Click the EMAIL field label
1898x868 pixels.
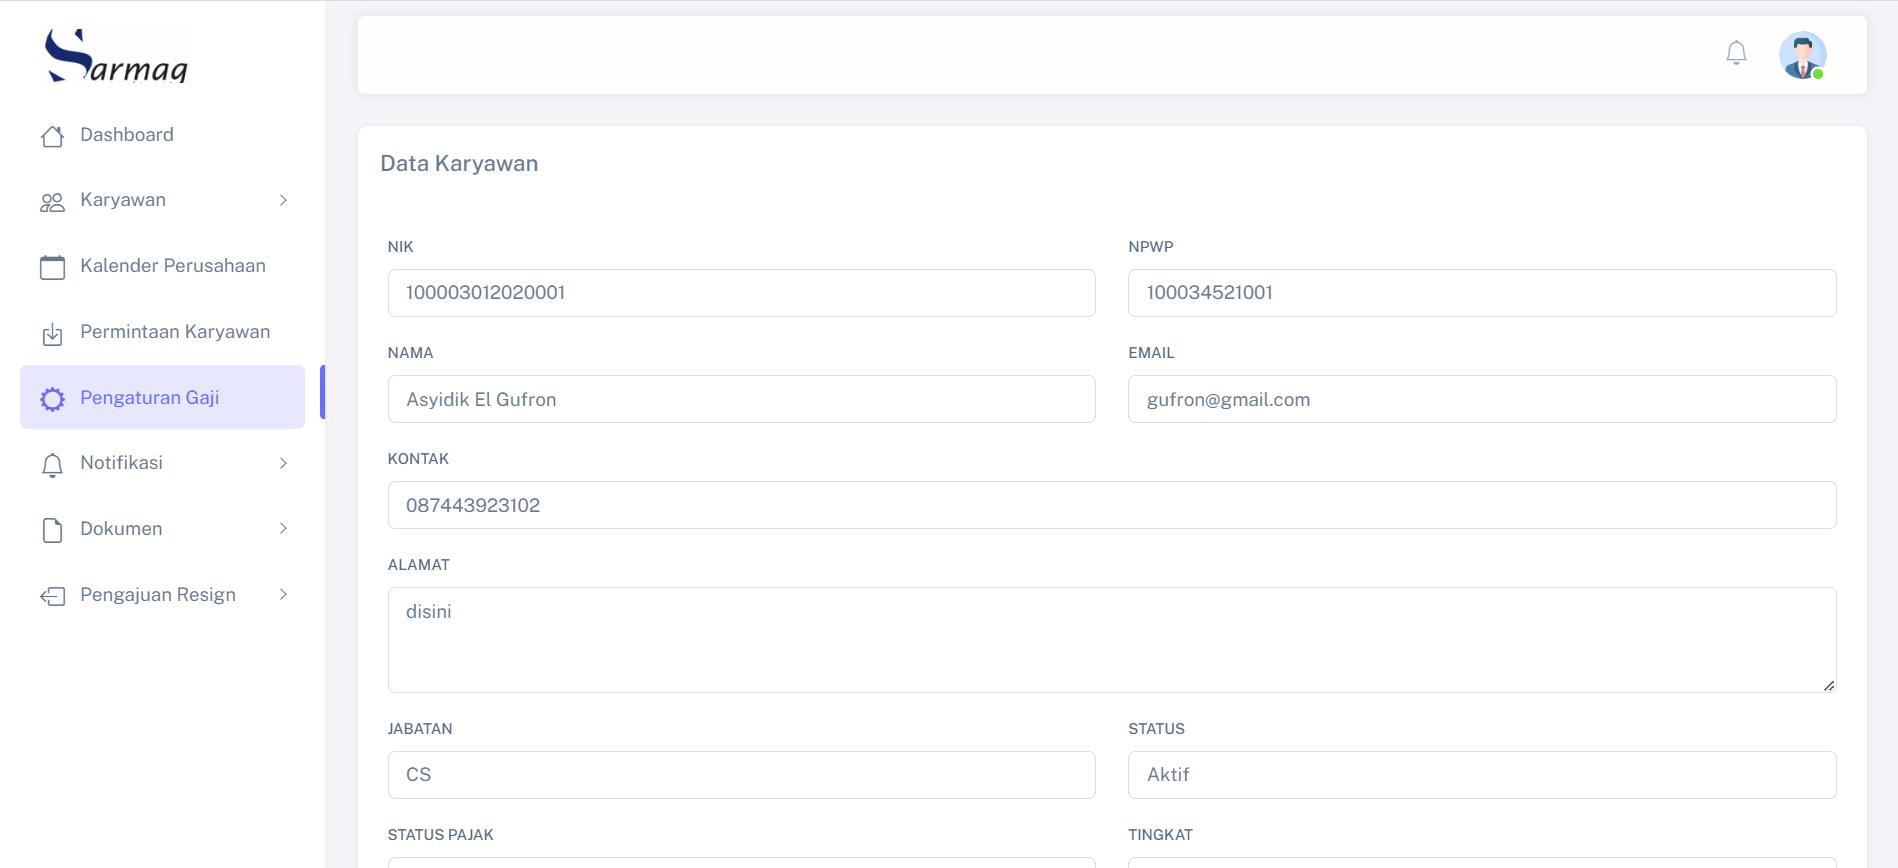(1151, 353)
